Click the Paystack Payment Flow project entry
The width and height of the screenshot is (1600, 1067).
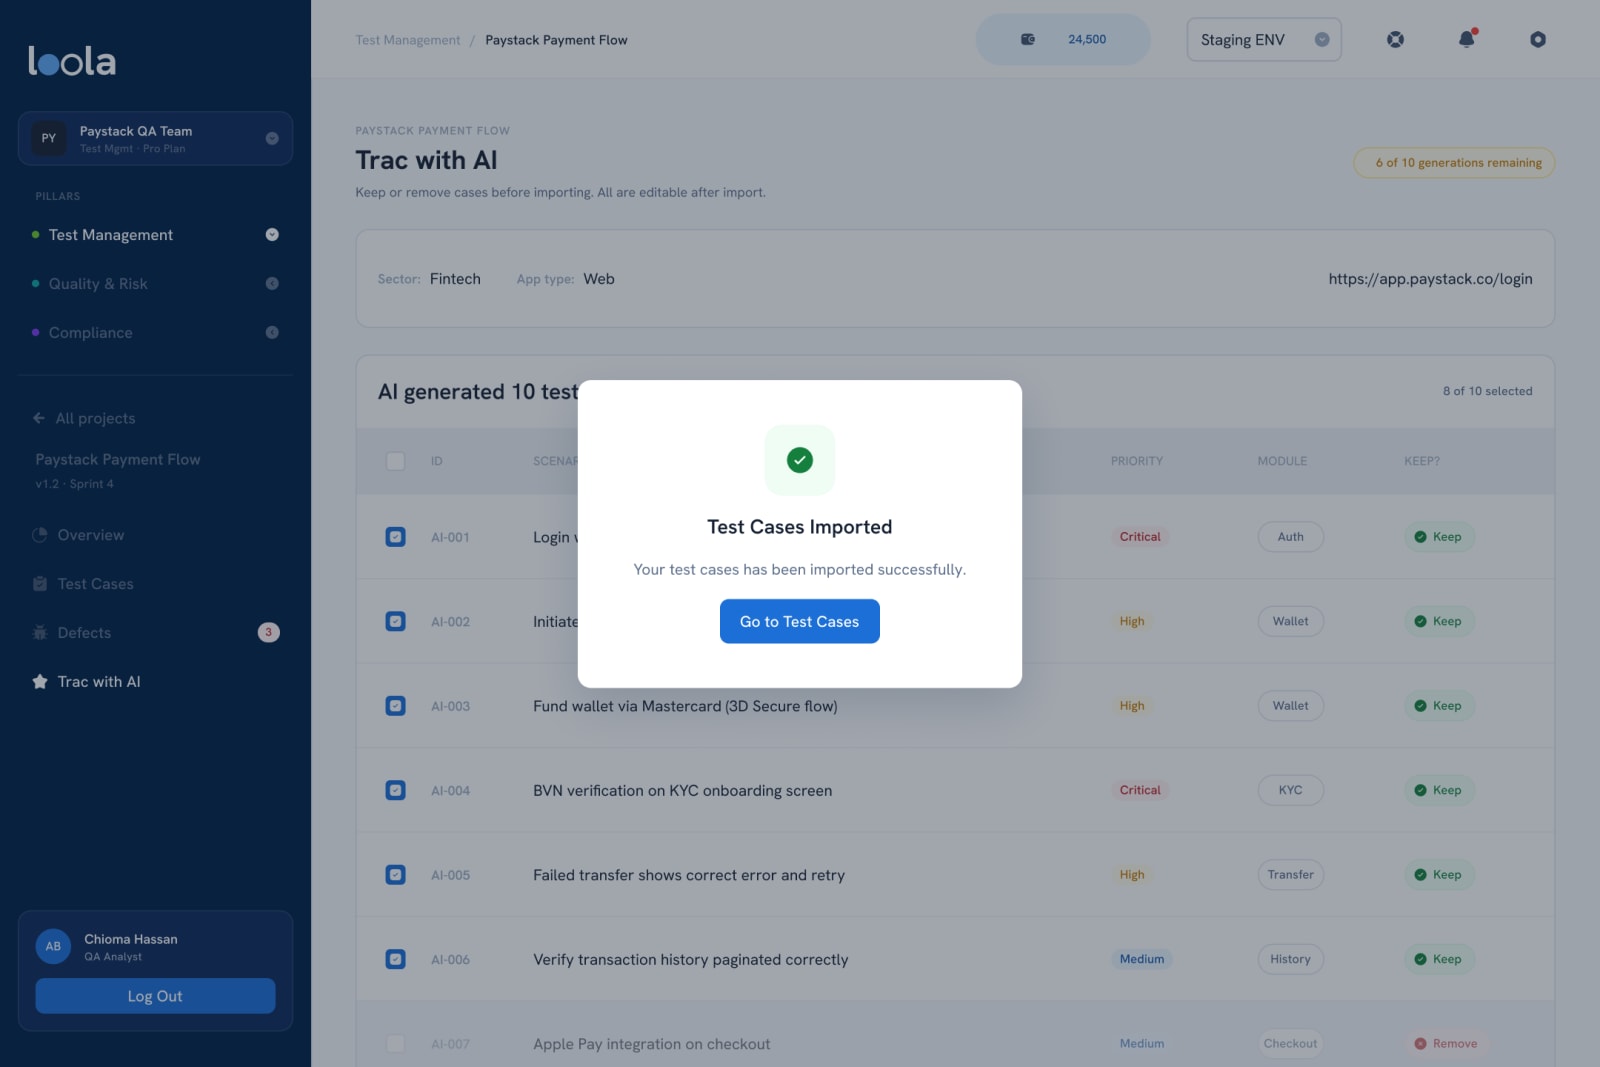tap(118, 470)
